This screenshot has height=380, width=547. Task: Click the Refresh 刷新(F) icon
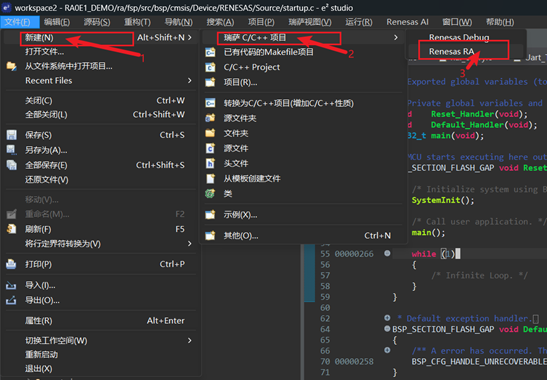(x=11, y=229)
